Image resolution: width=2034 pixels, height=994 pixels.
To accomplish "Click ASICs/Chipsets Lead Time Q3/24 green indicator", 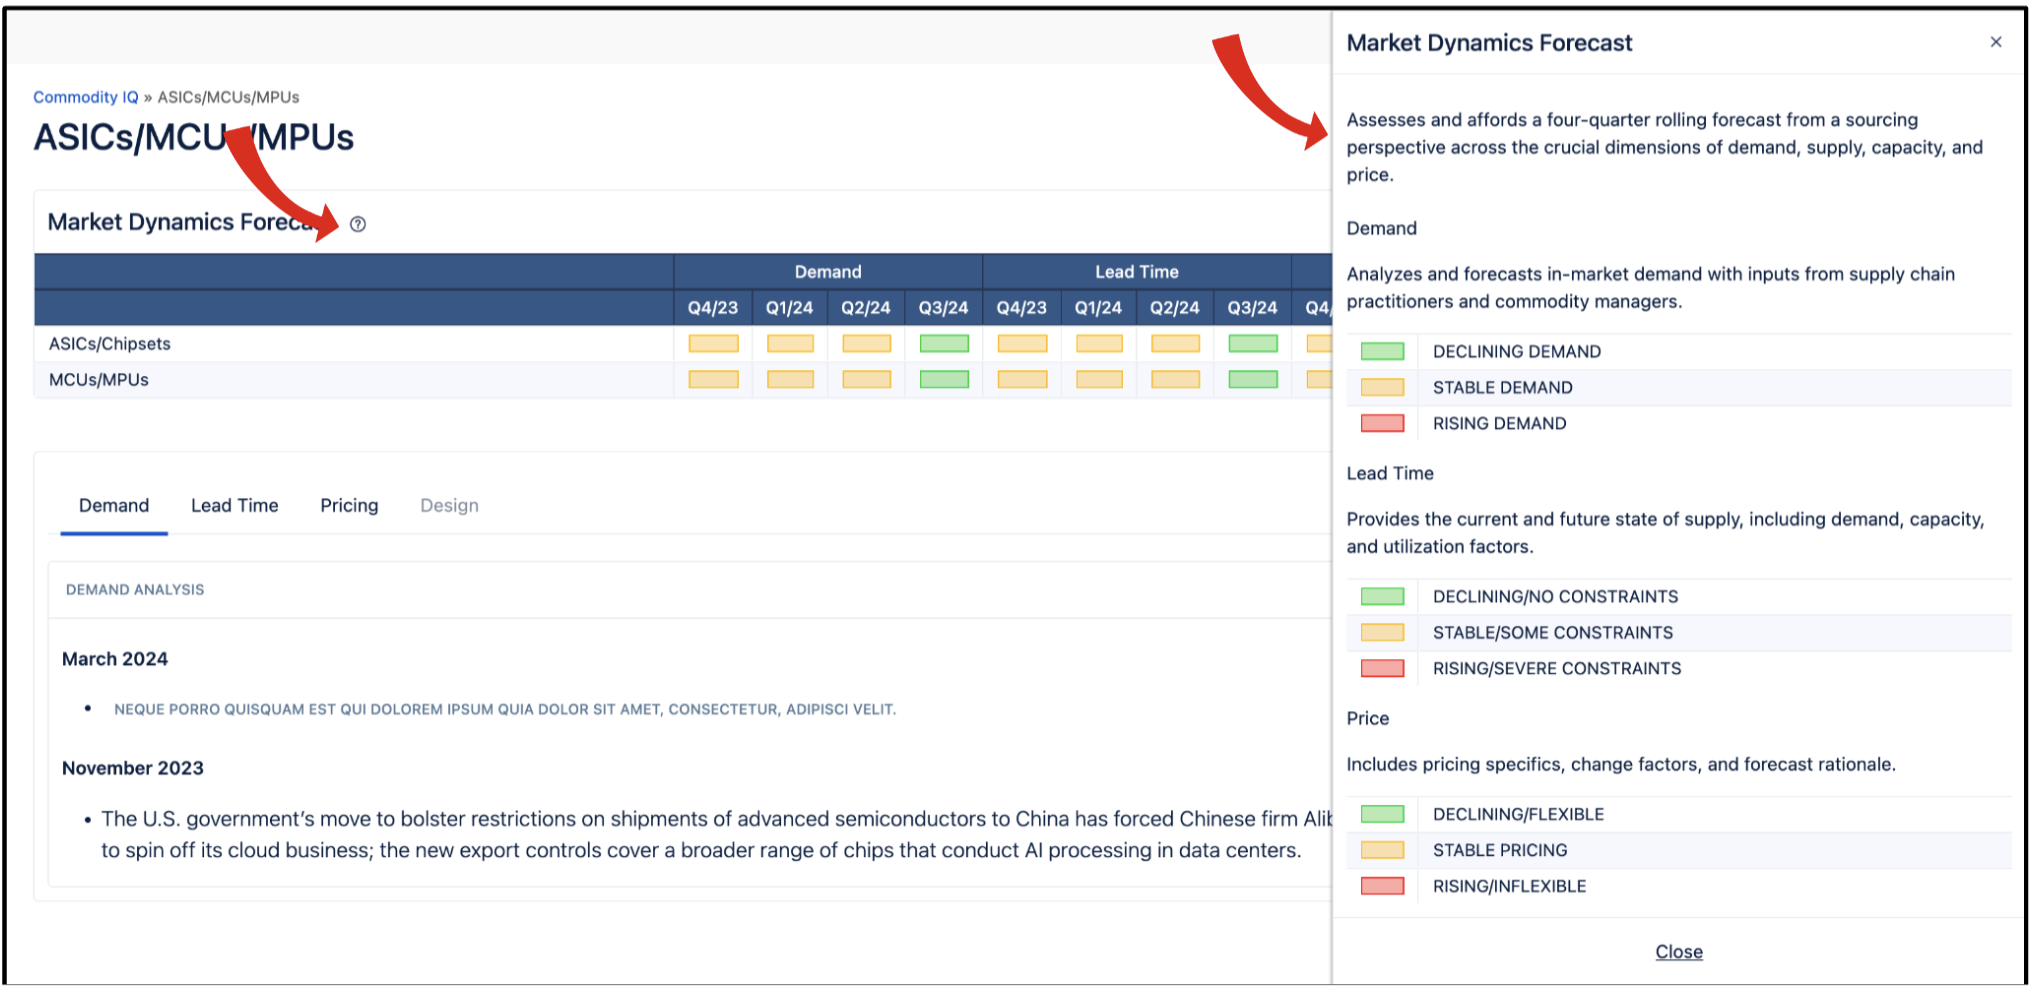I will pyautogui.click(x=1253, y=344).
